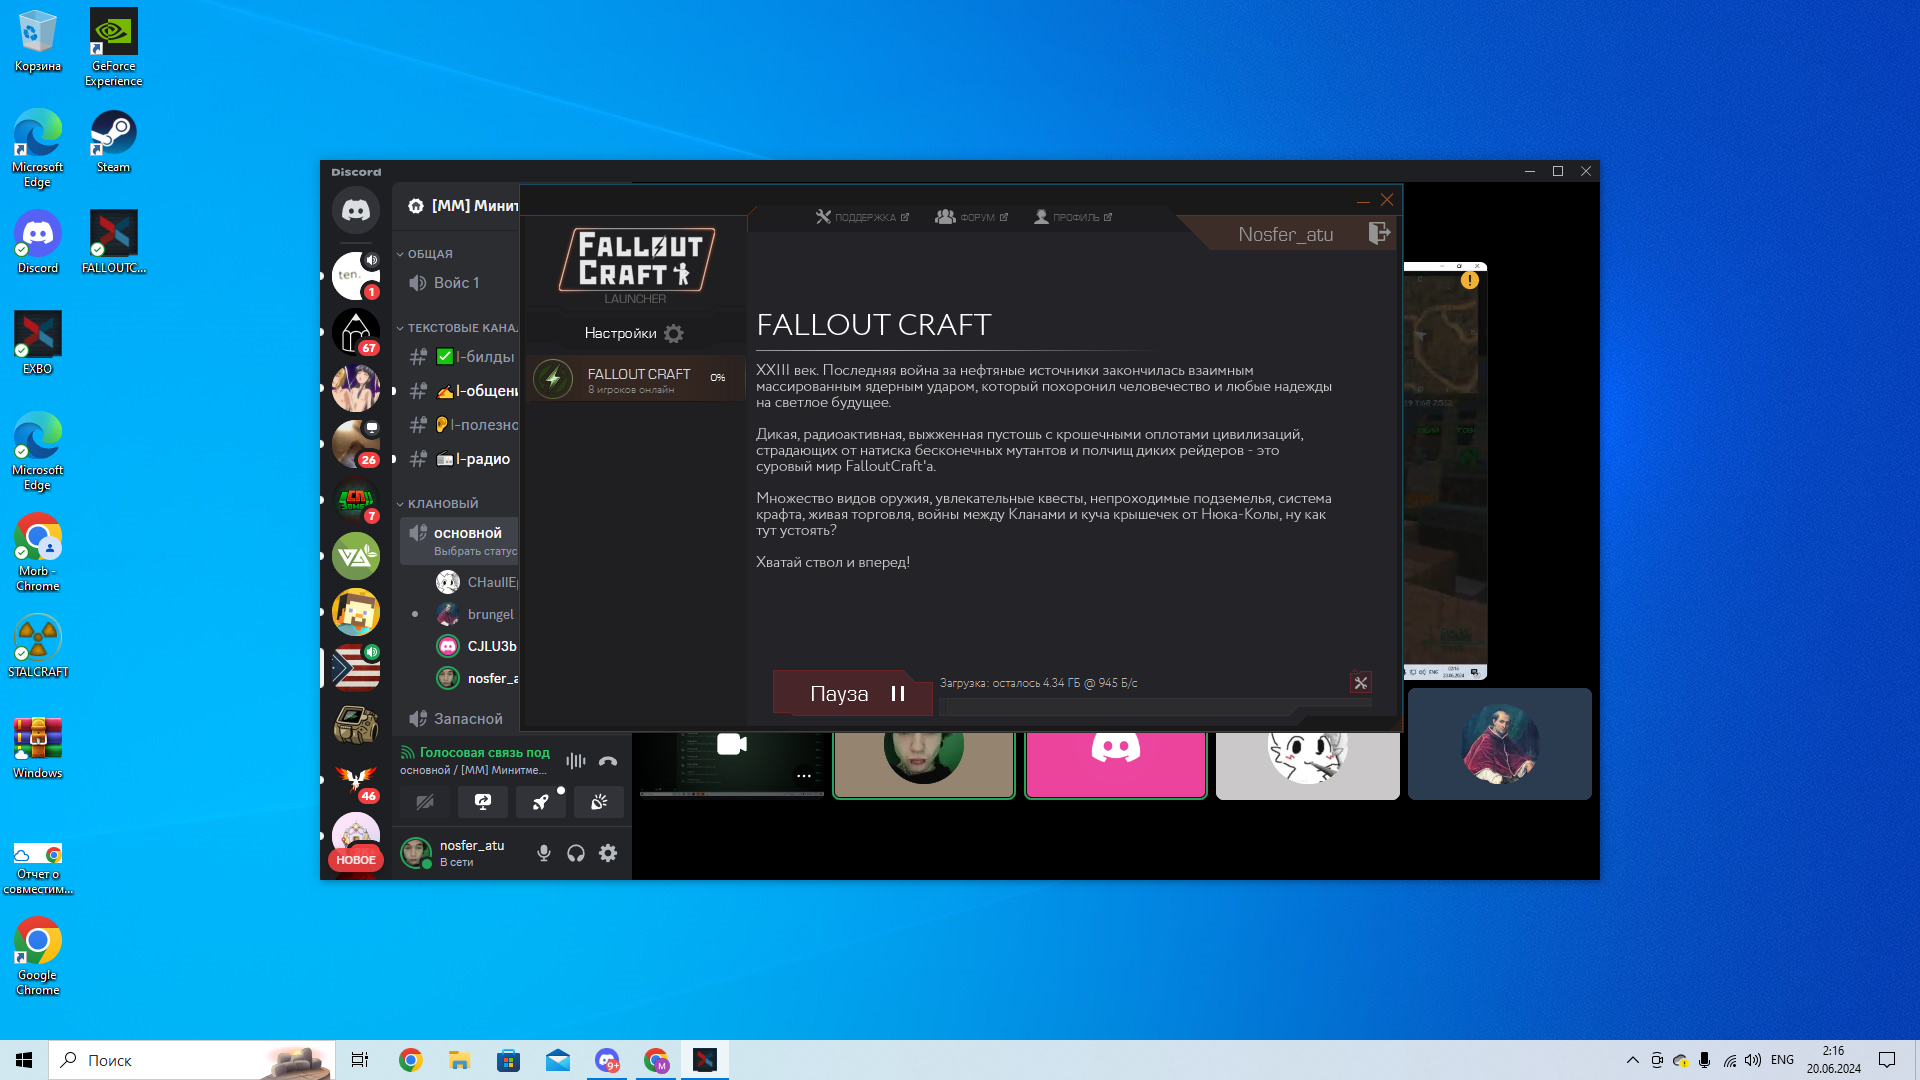1920x1080 pixels.
Task: Select the основной voice channel
Action: pyautogui.click(x=460, y=541)
